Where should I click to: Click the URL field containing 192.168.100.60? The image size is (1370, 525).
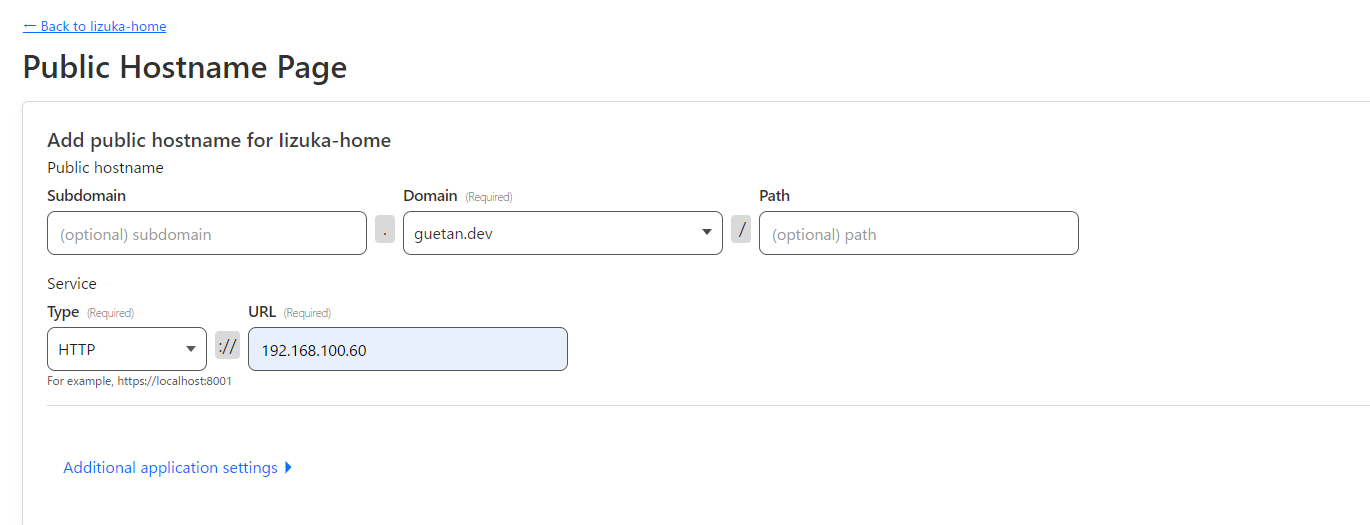point(408,350)
